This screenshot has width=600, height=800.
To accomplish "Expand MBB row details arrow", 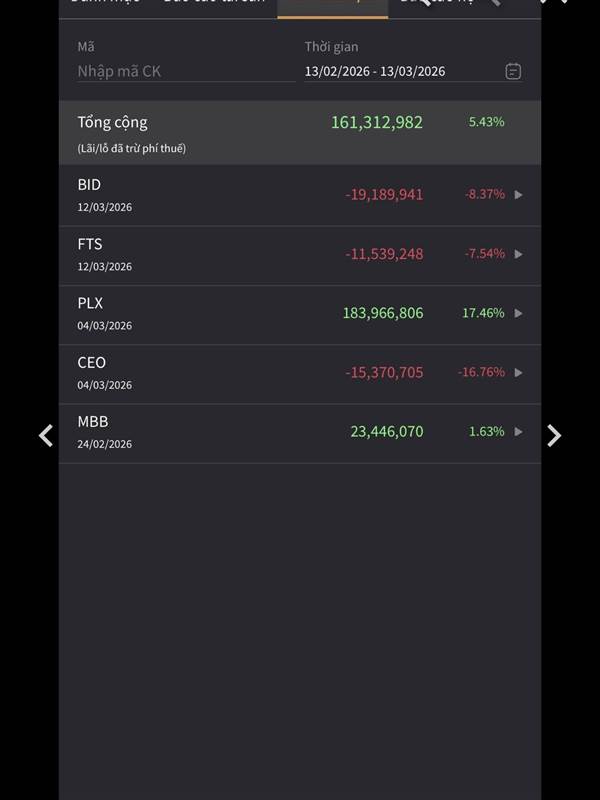I will point(518,432).
